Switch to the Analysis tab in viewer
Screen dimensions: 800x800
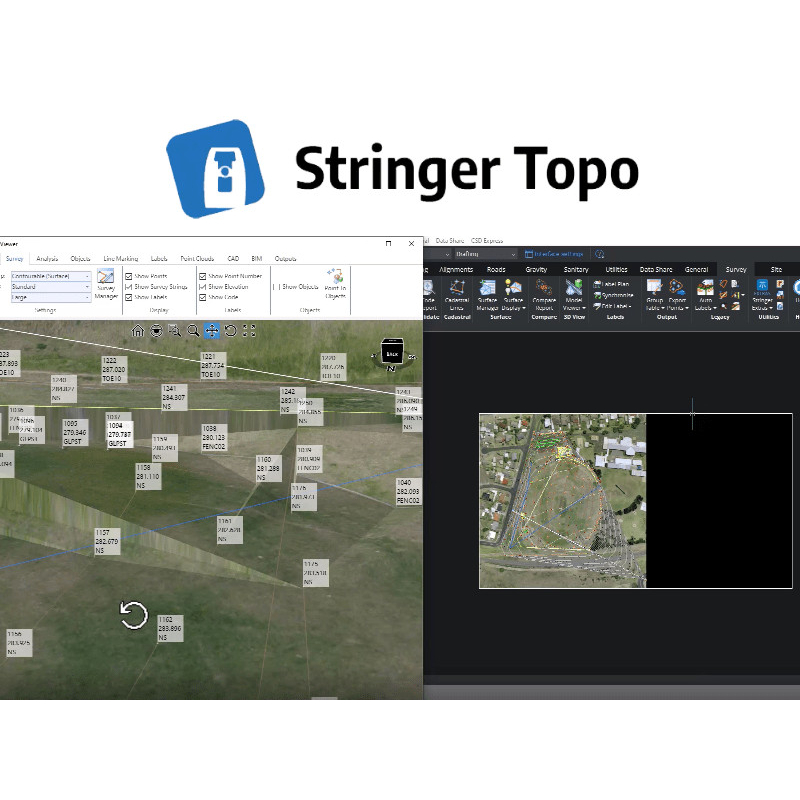pyautogui.click(x=47, y=259)
